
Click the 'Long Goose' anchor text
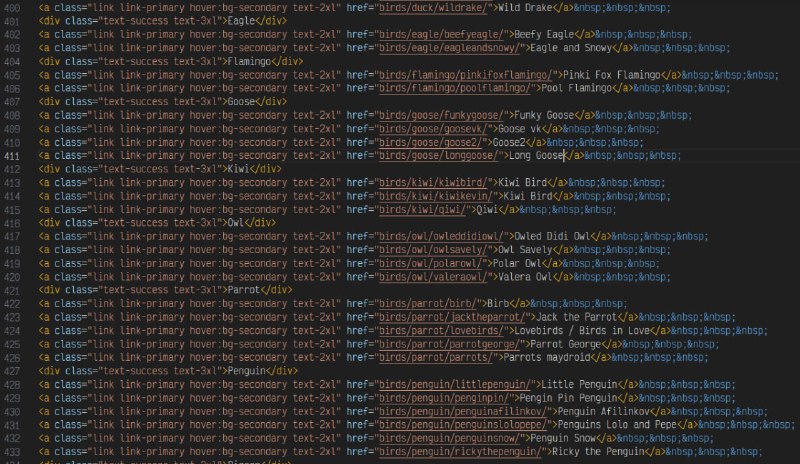(x=536, y=156)
